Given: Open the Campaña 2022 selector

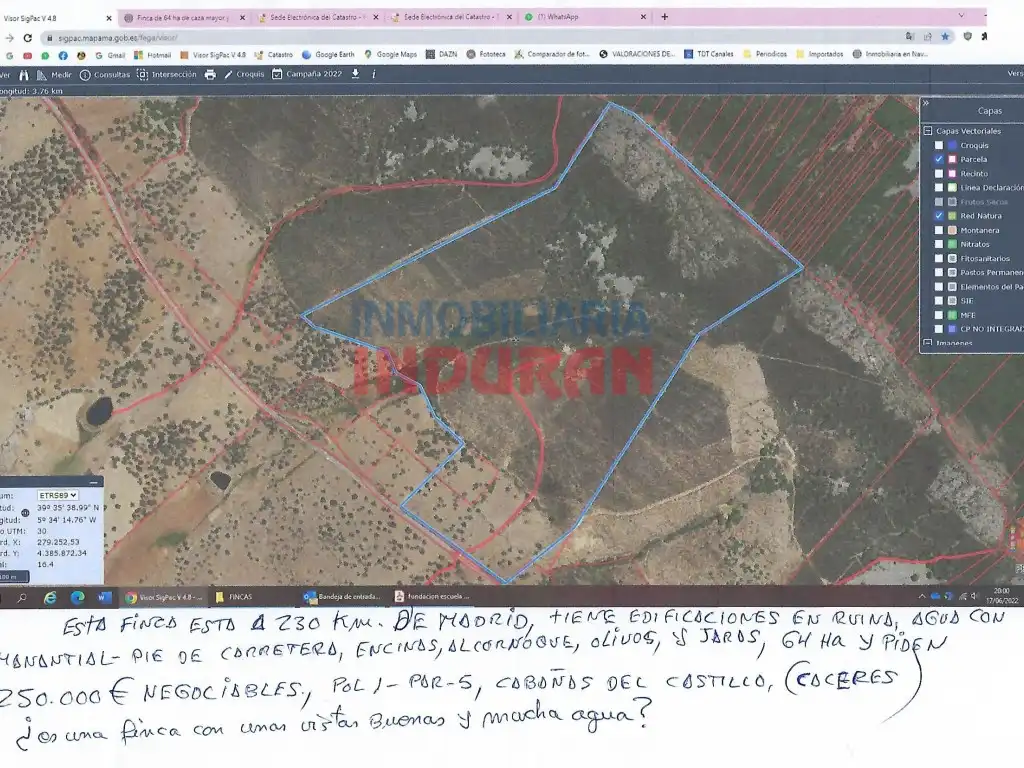Looking at the screenshot, I should point(307,74).
